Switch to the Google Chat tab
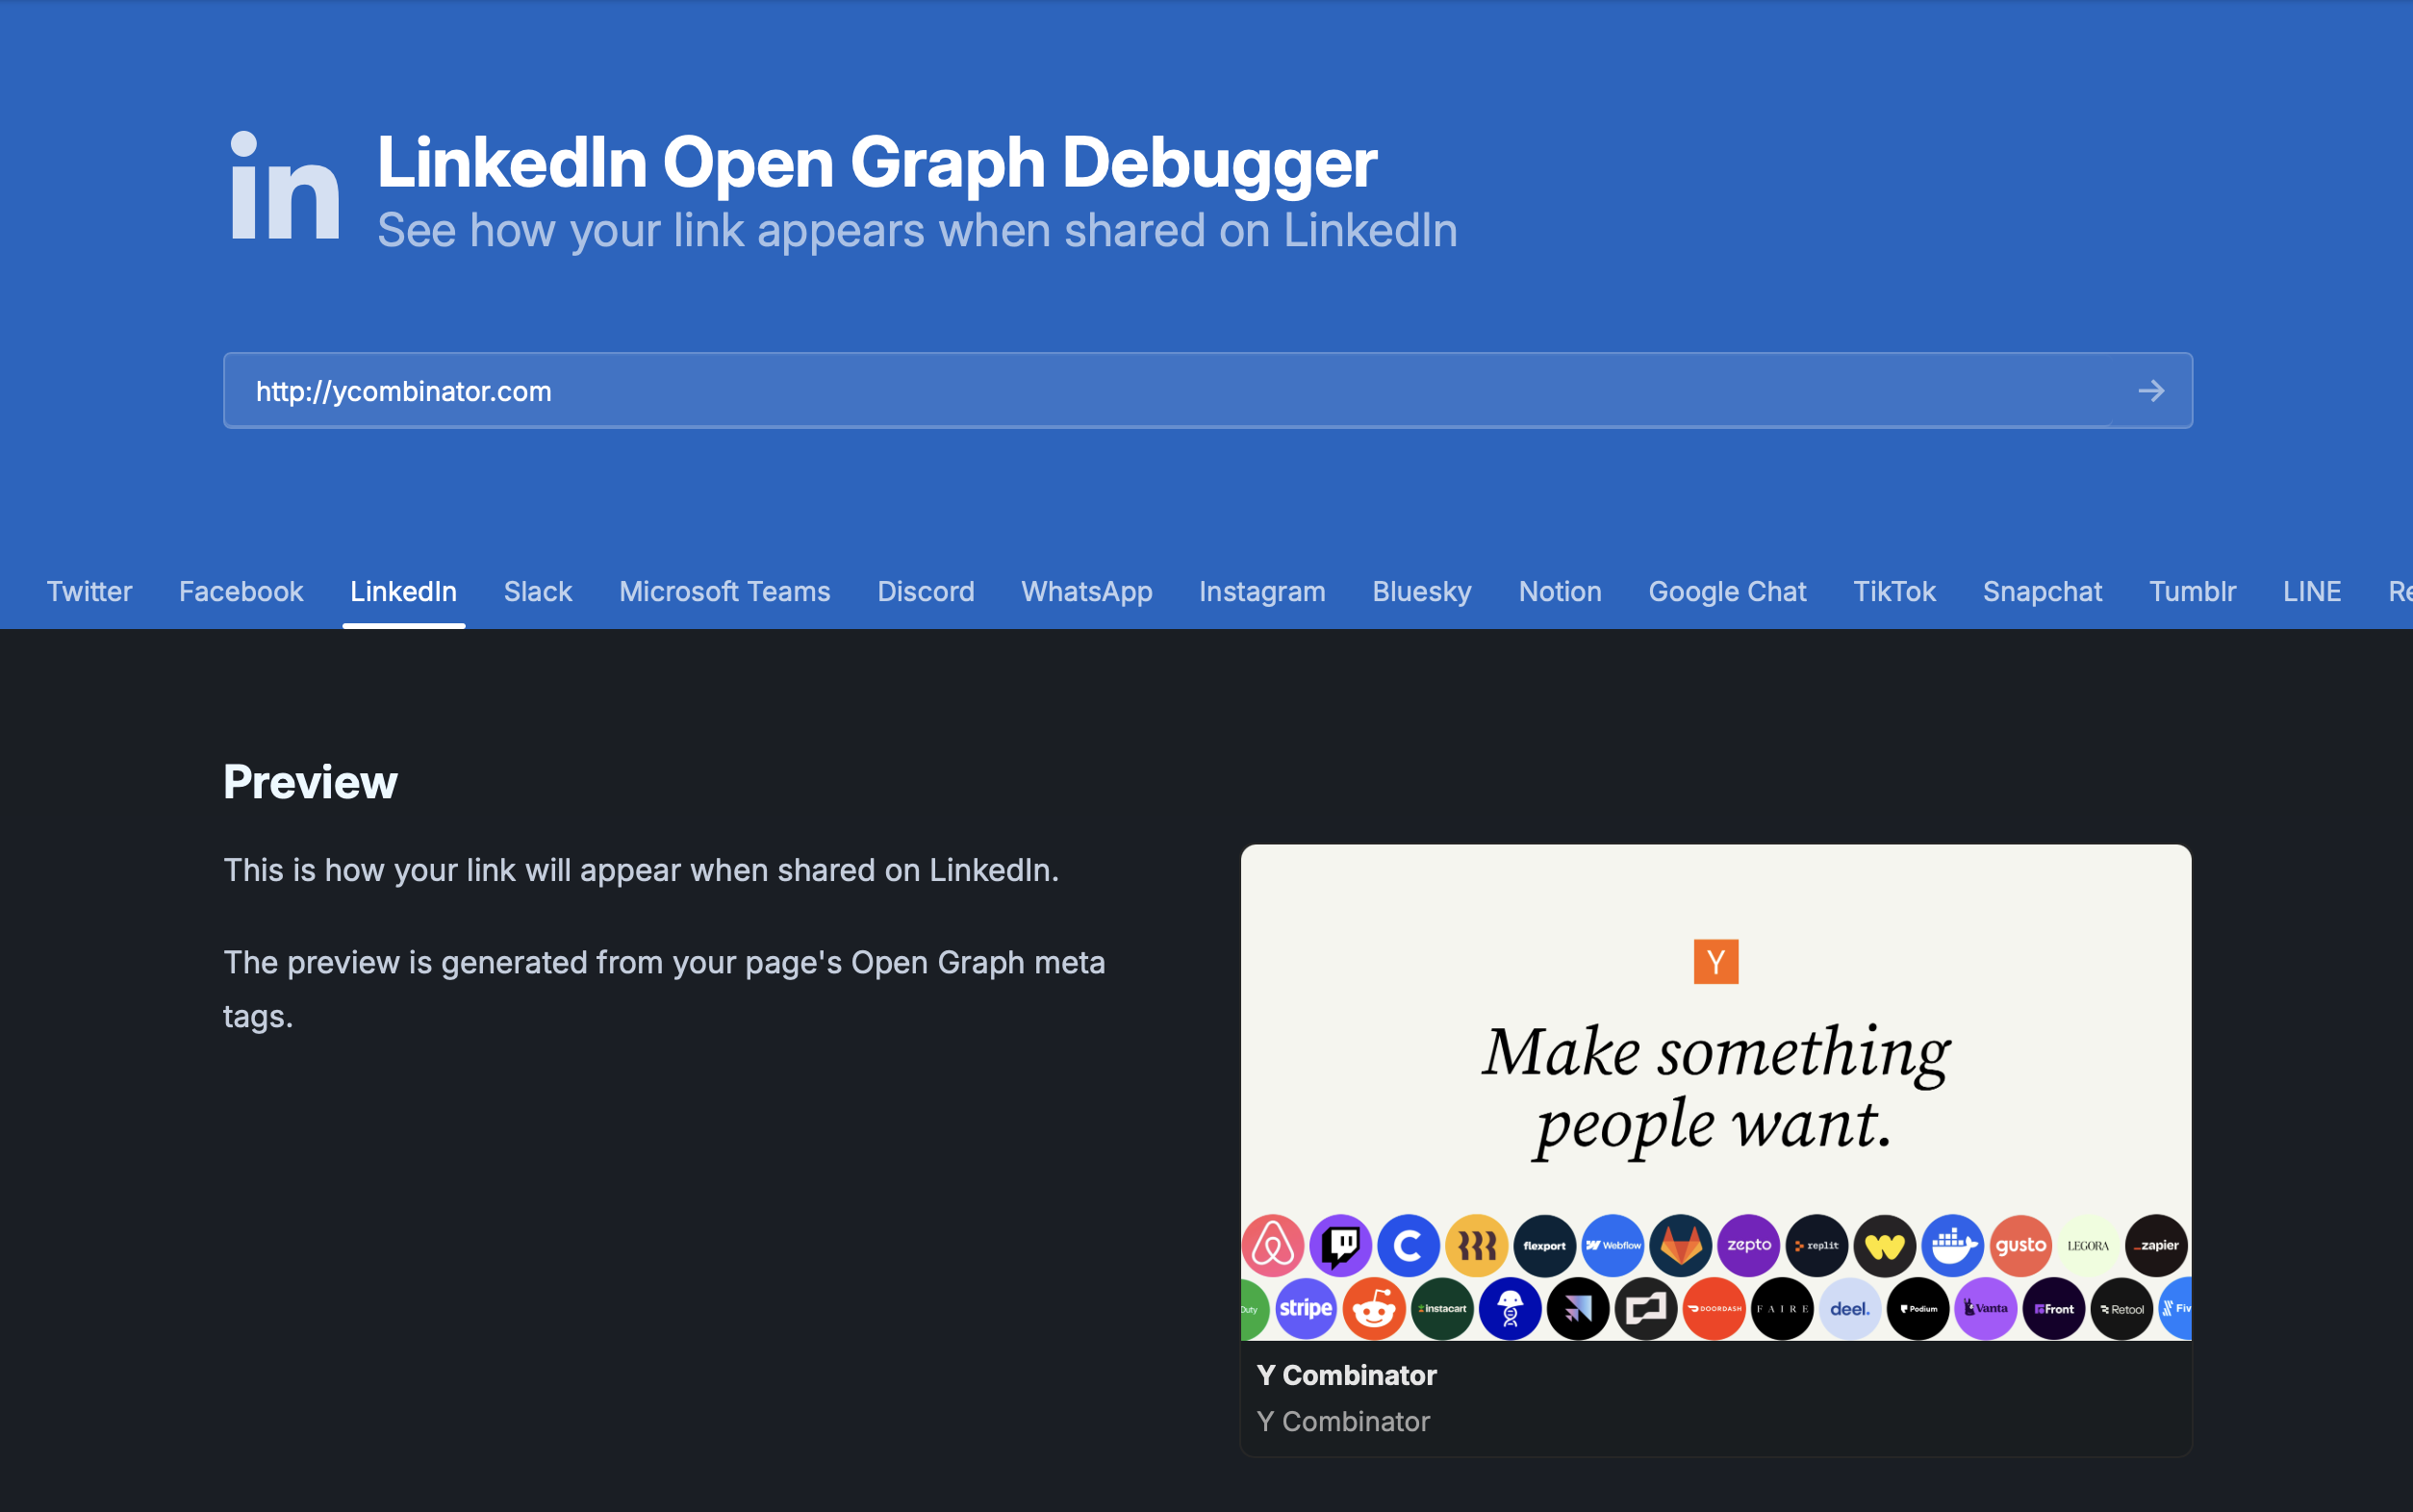2413x1512 pixels. [x=1727, y=591]
